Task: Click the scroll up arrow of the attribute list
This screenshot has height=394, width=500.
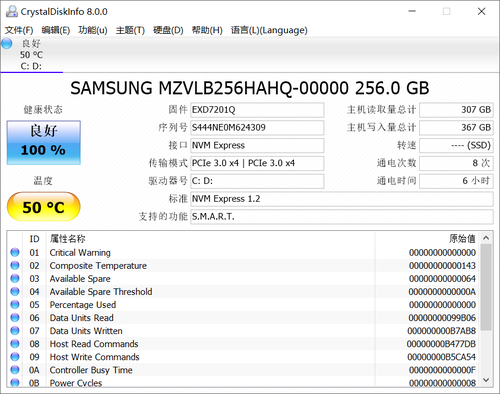Action: 486,238
